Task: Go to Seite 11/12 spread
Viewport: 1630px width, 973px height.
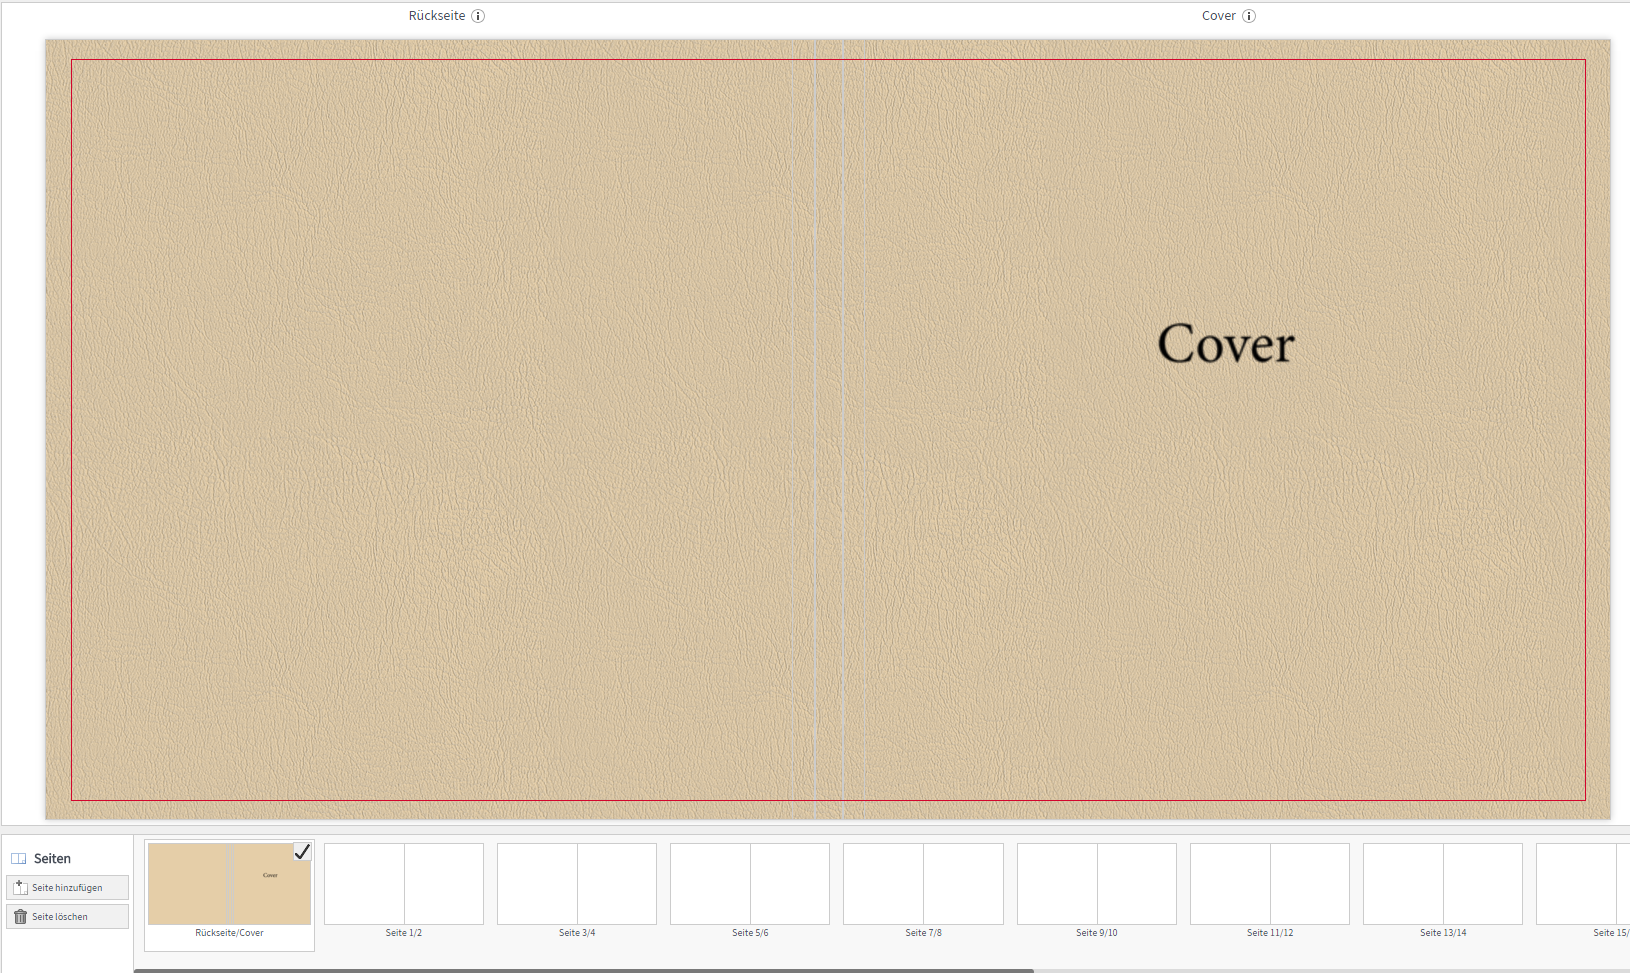Action: (1270, 884)
